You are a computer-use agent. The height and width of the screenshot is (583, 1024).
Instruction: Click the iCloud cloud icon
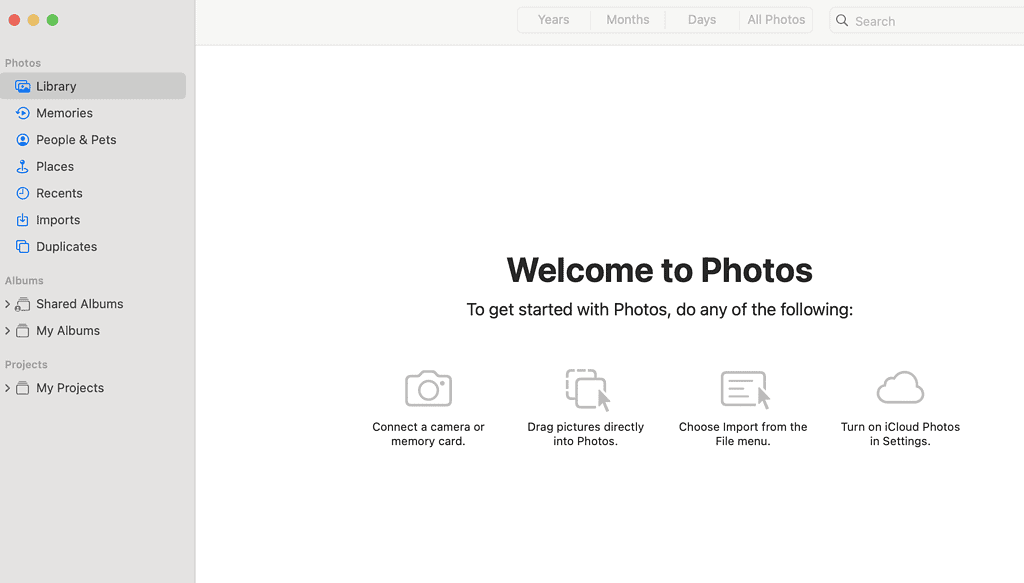pos(900,388)
